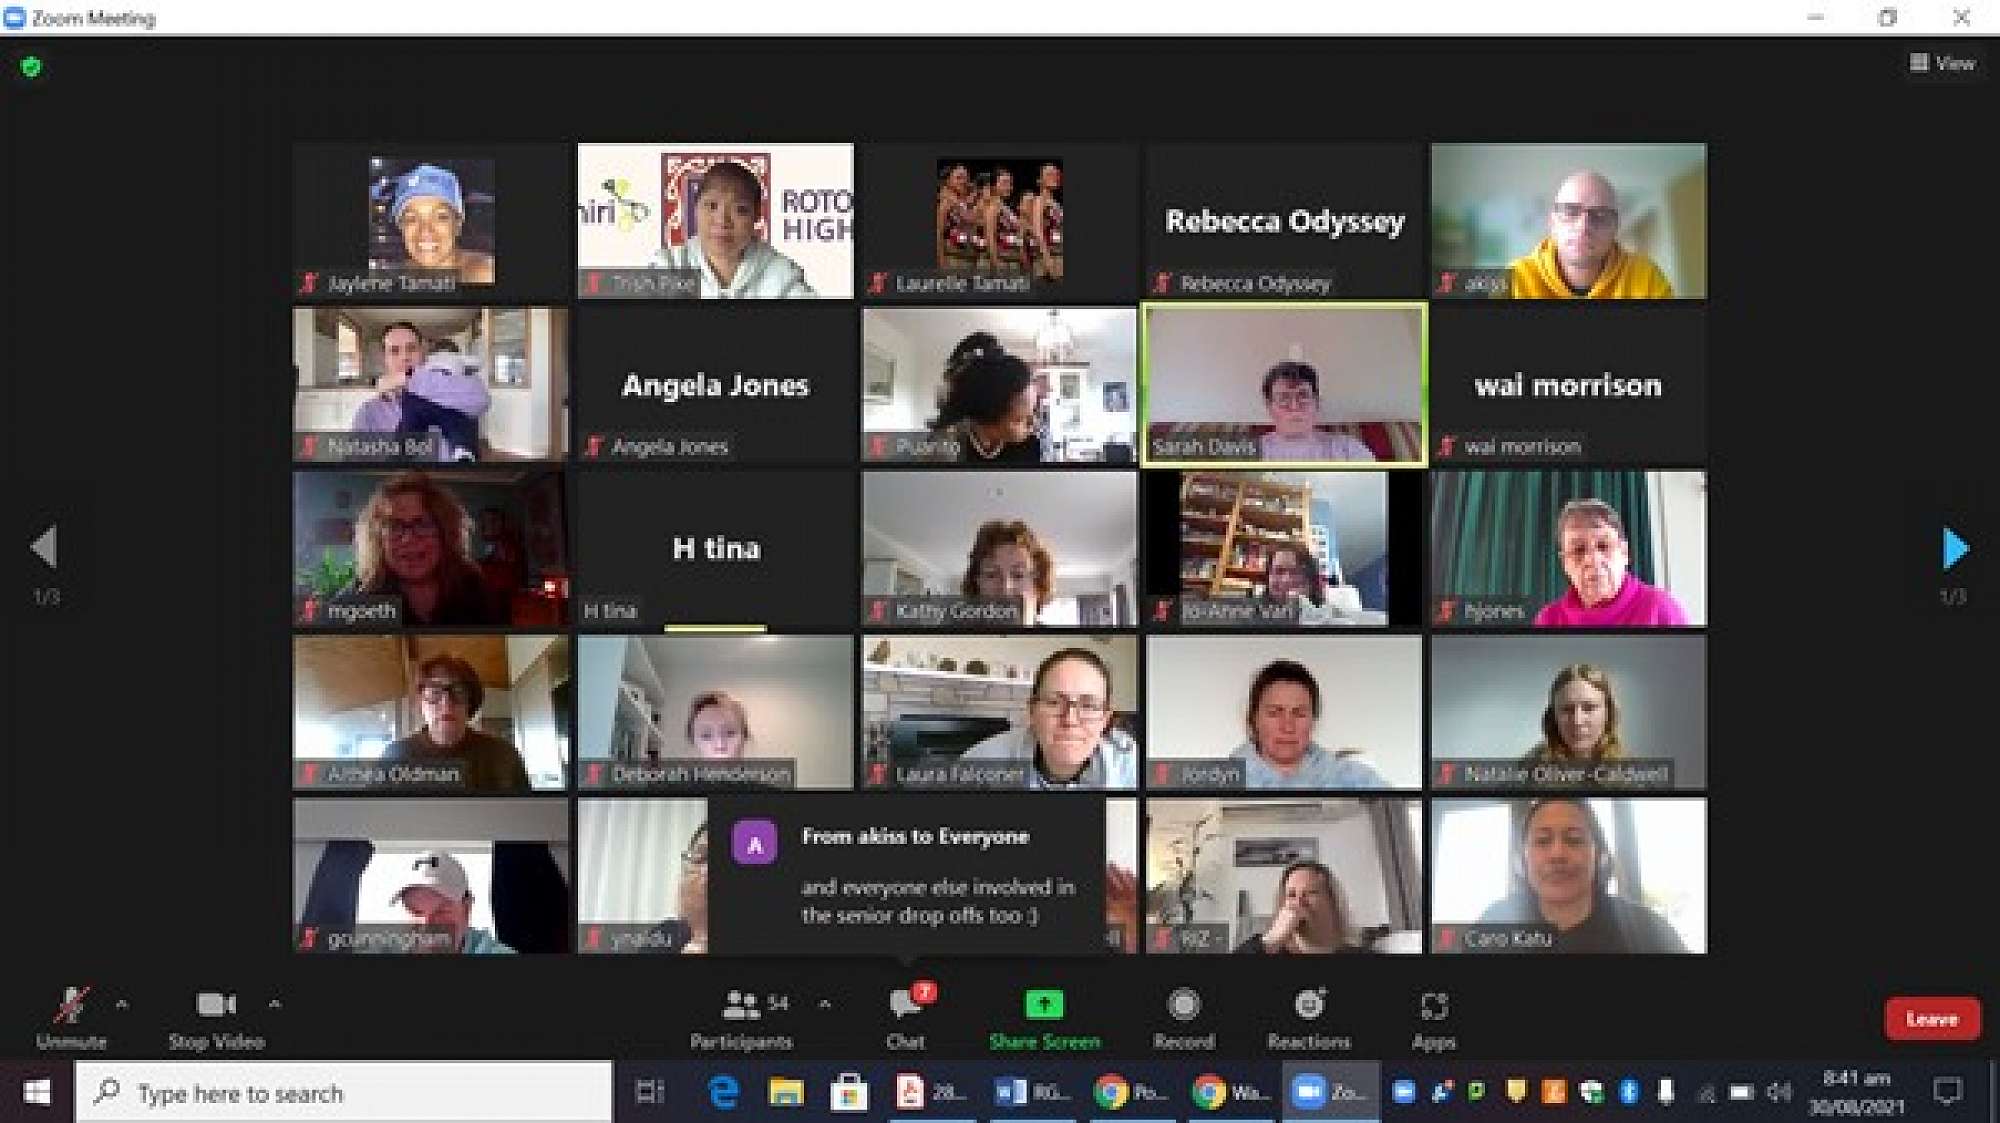Go to next gallery page arrow
The image size is (2000, 1123).
click(1955, 548)
